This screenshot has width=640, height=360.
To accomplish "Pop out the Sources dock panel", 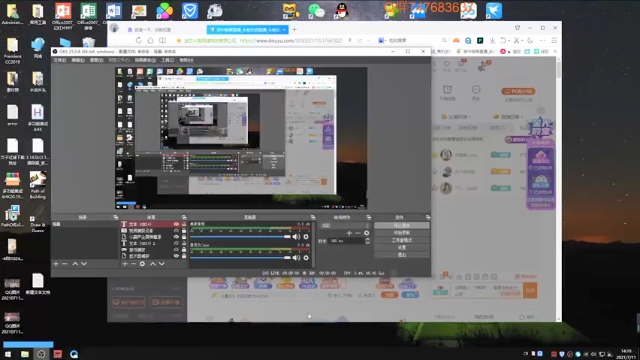I will click(184, 217).
